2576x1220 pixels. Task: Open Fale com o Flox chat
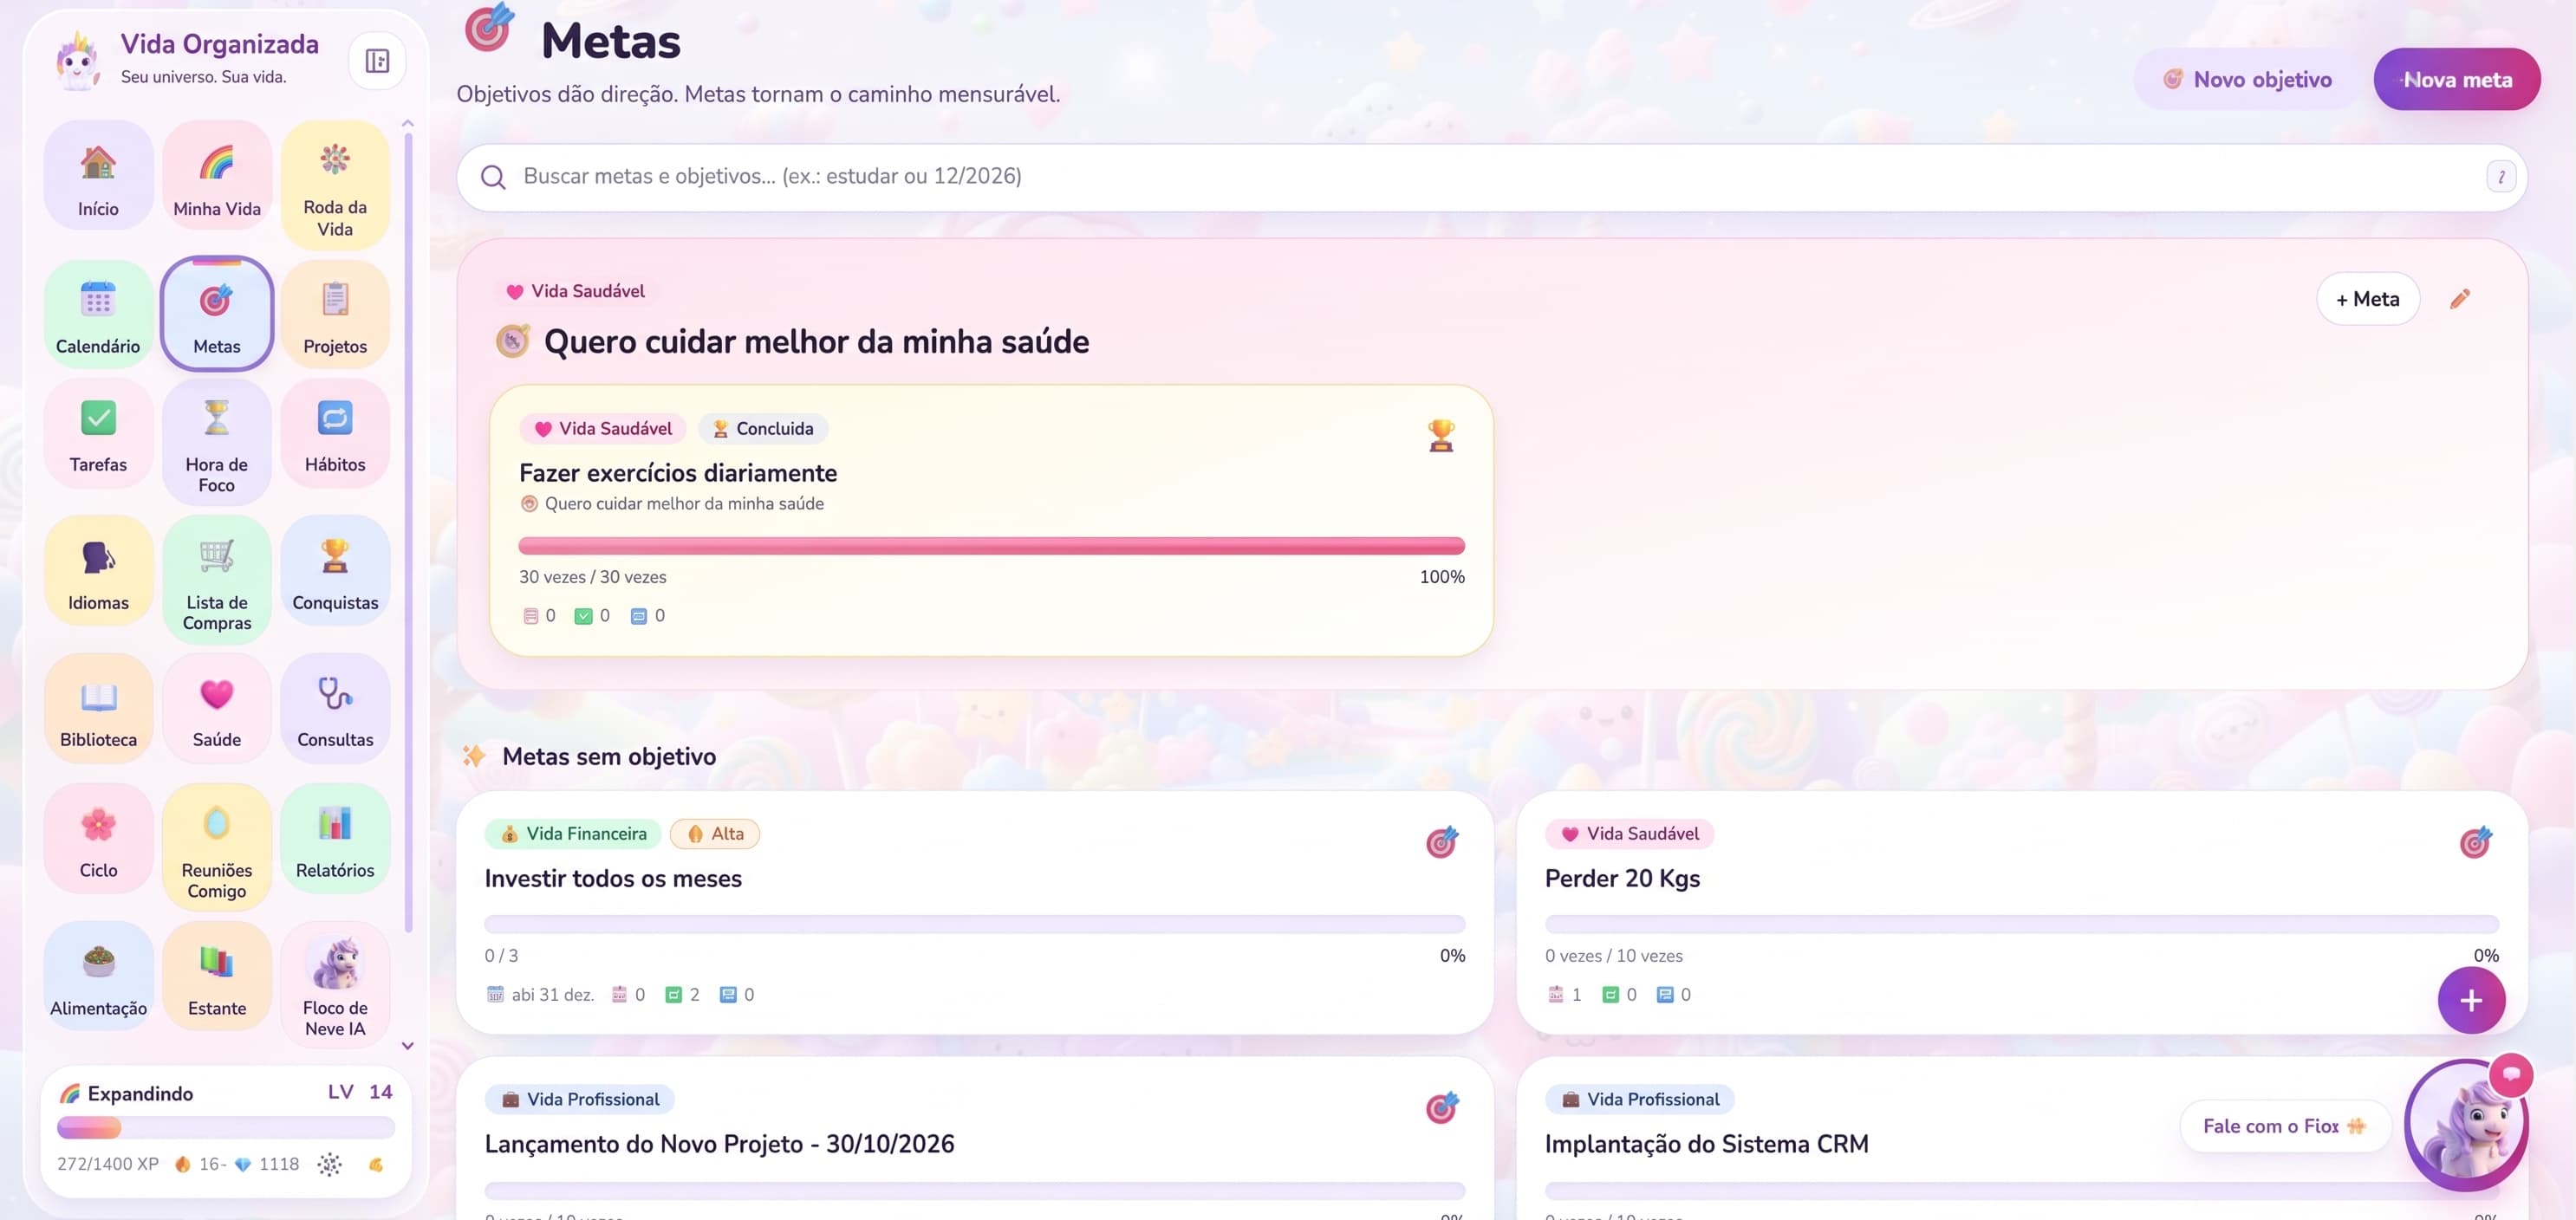click(x=2284, y=1126)
